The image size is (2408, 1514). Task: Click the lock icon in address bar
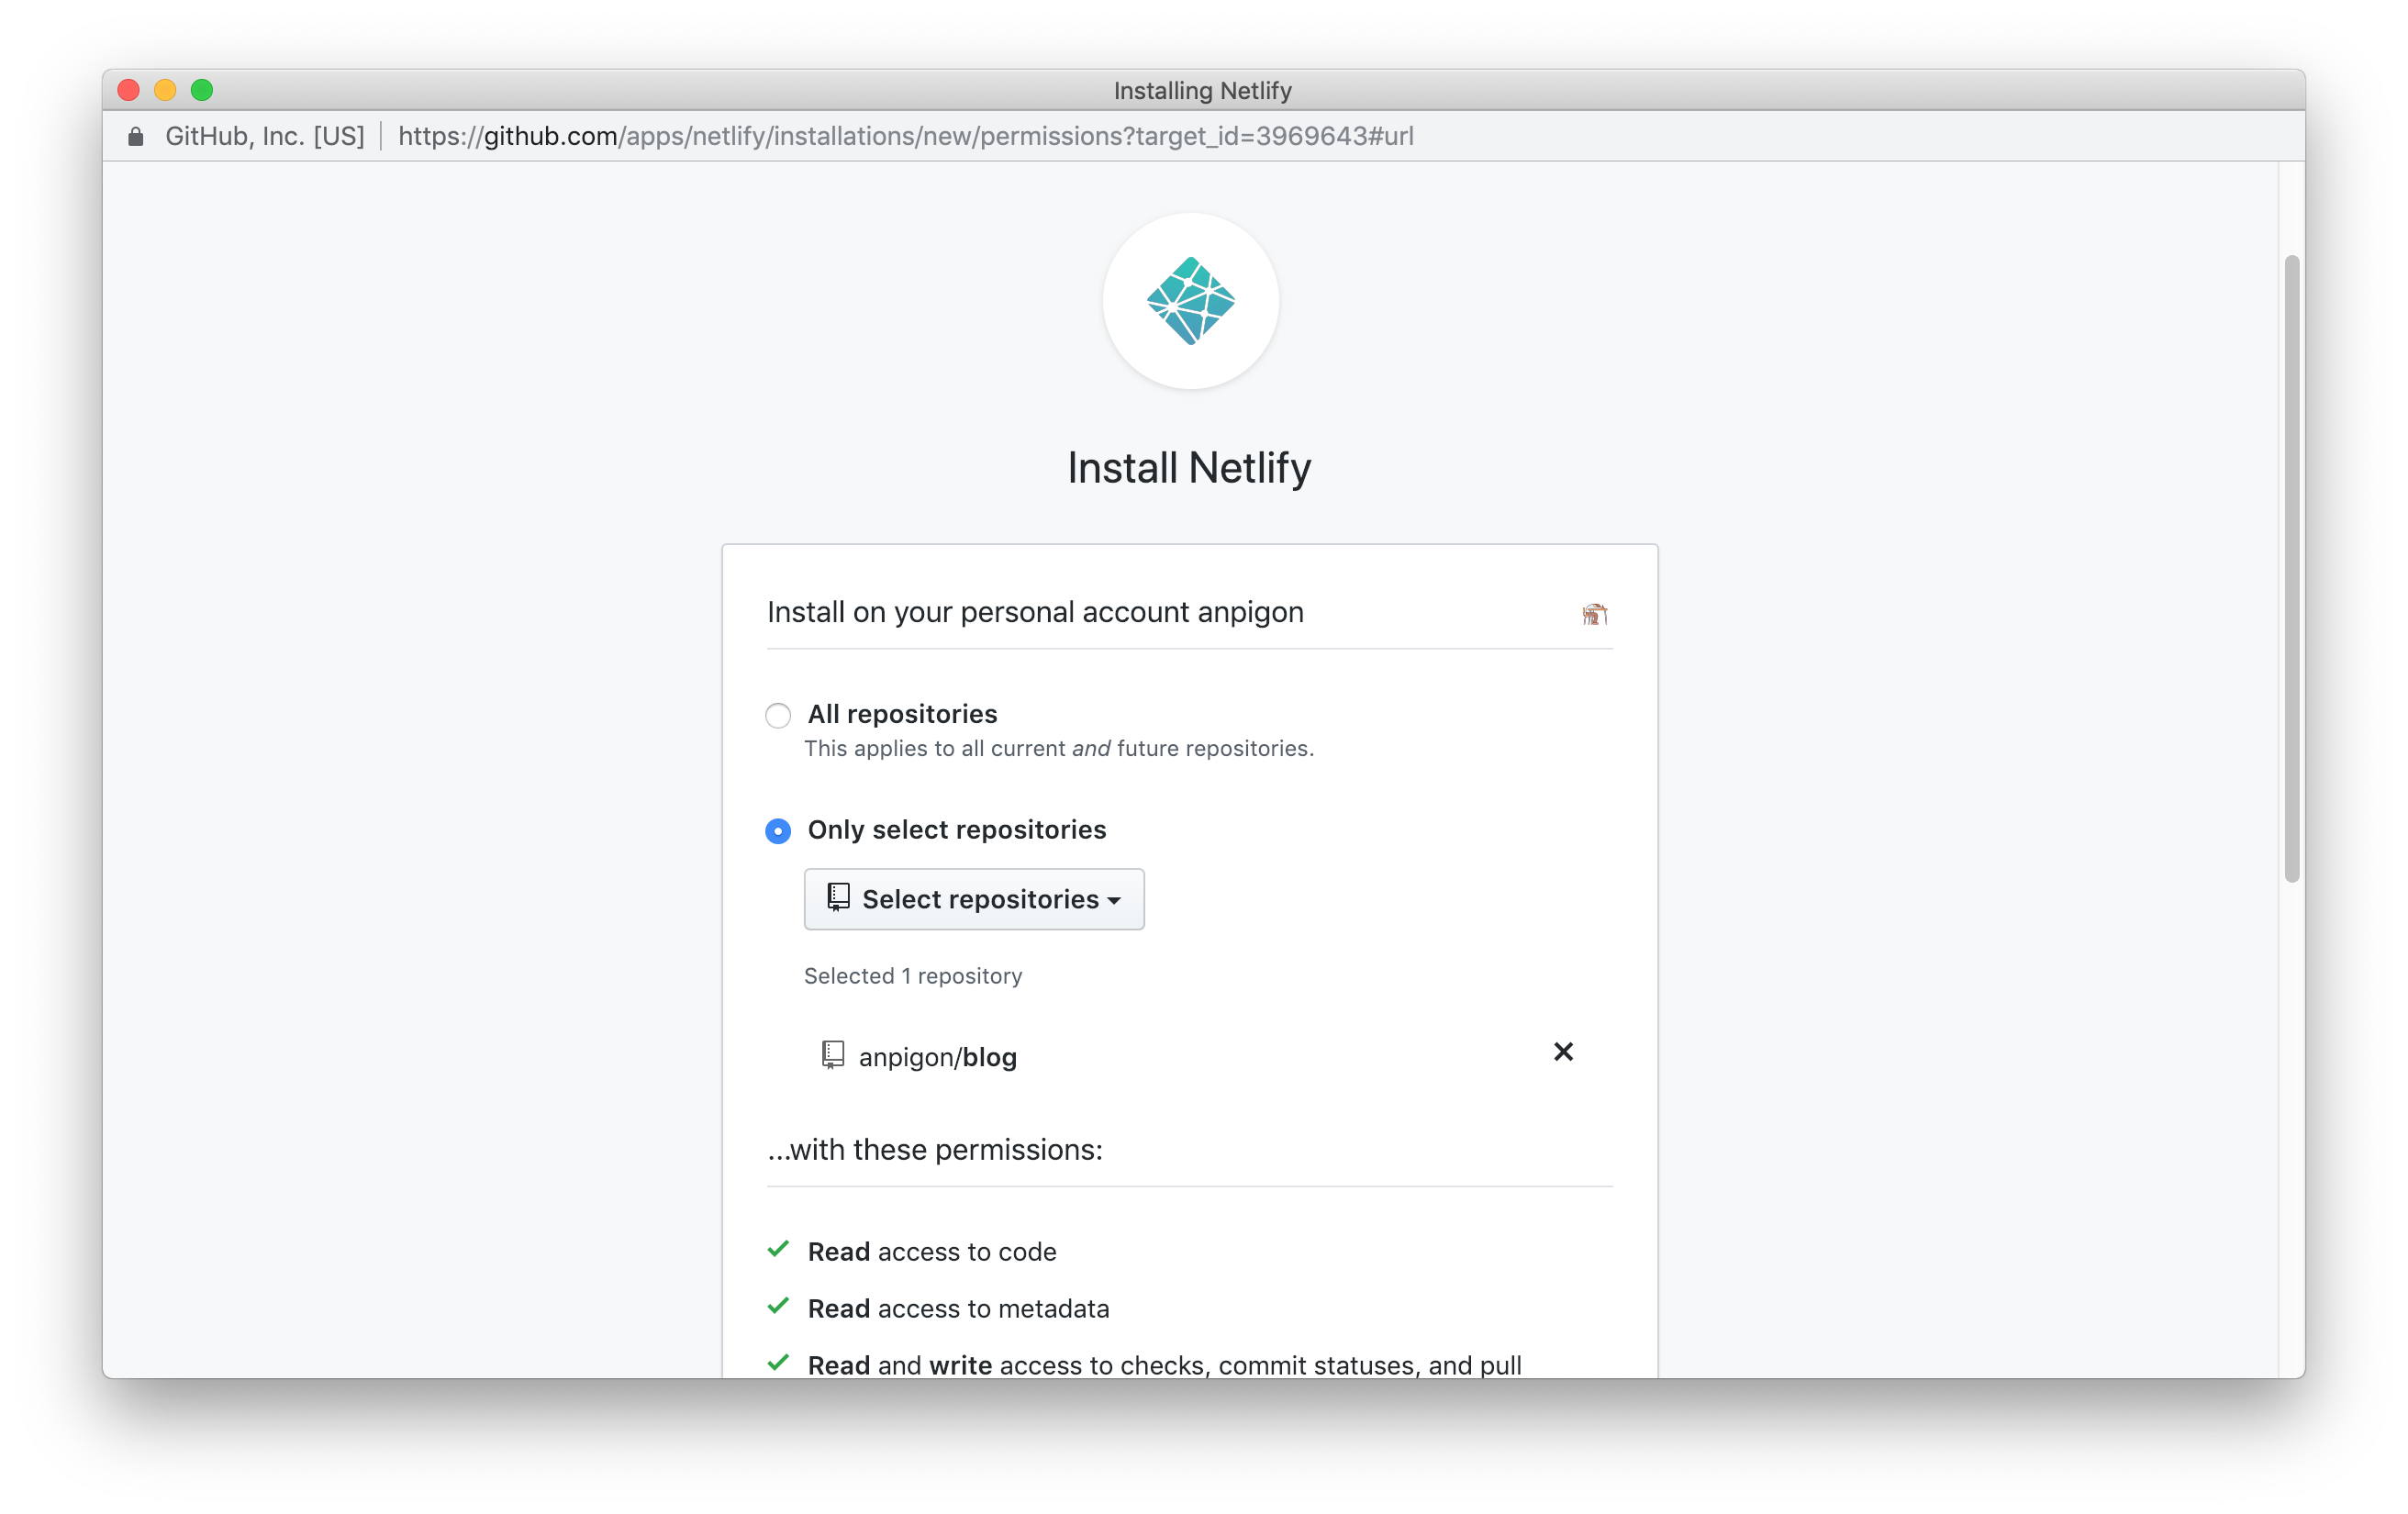[x=136, y=137]
